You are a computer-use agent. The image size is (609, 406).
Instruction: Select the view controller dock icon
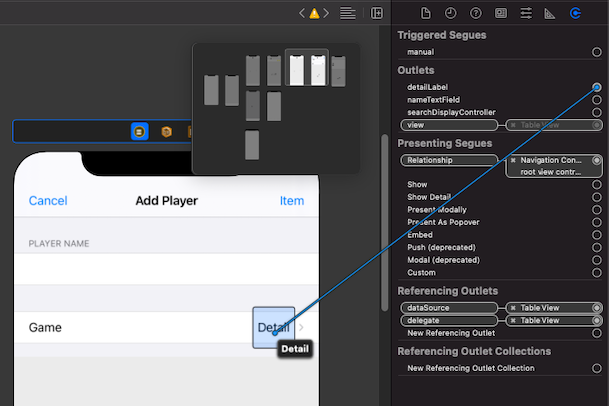pyautogui.click(x=139, y=132)
